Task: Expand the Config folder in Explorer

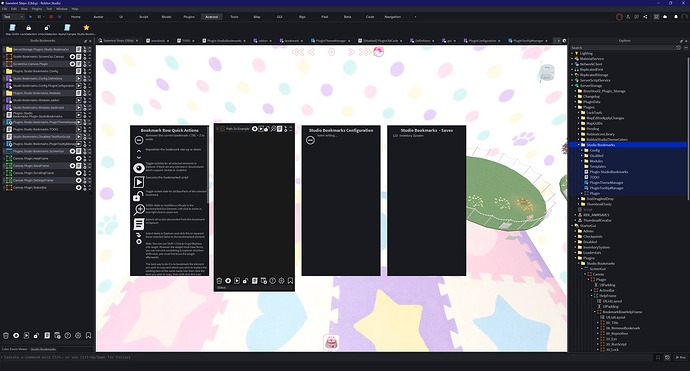Action: click(582, 150)
